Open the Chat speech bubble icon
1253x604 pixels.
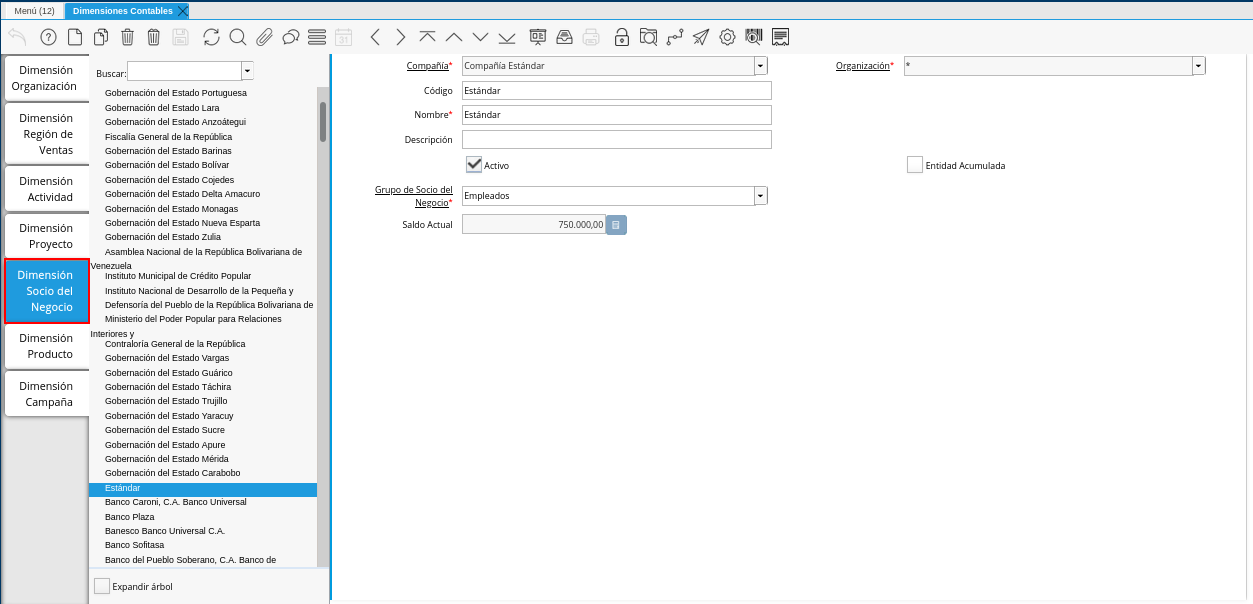291,37
